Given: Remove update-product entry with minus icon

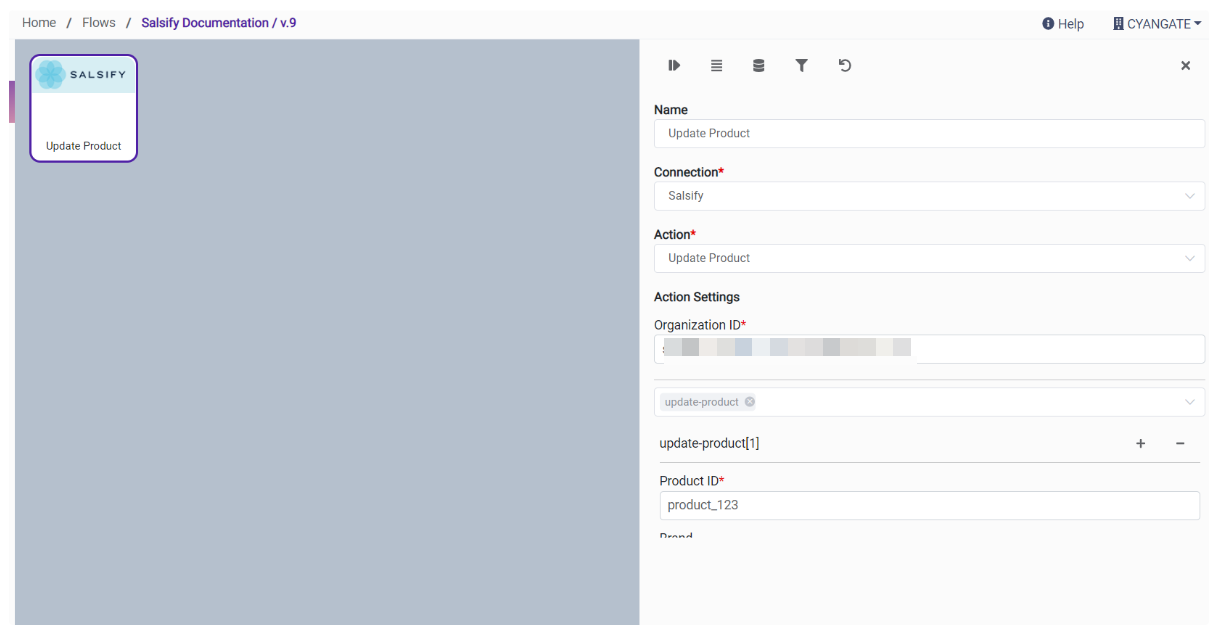Looking at the screenshot, I should tap(1180, 444).
